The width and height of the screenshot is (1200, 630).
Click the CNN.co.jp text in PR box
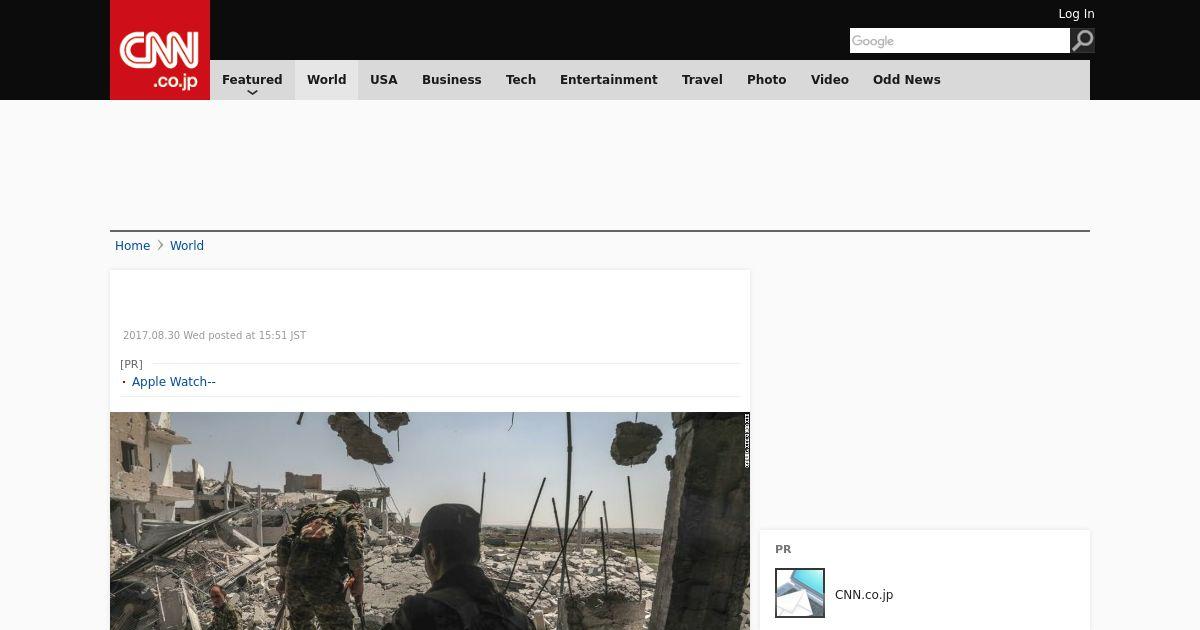tap(864, 595)
